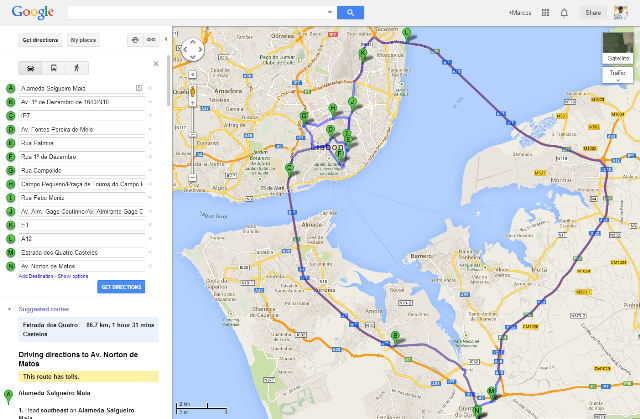Click the +Marcos profile link
This screenshot has width=640, height=419.
520,13
